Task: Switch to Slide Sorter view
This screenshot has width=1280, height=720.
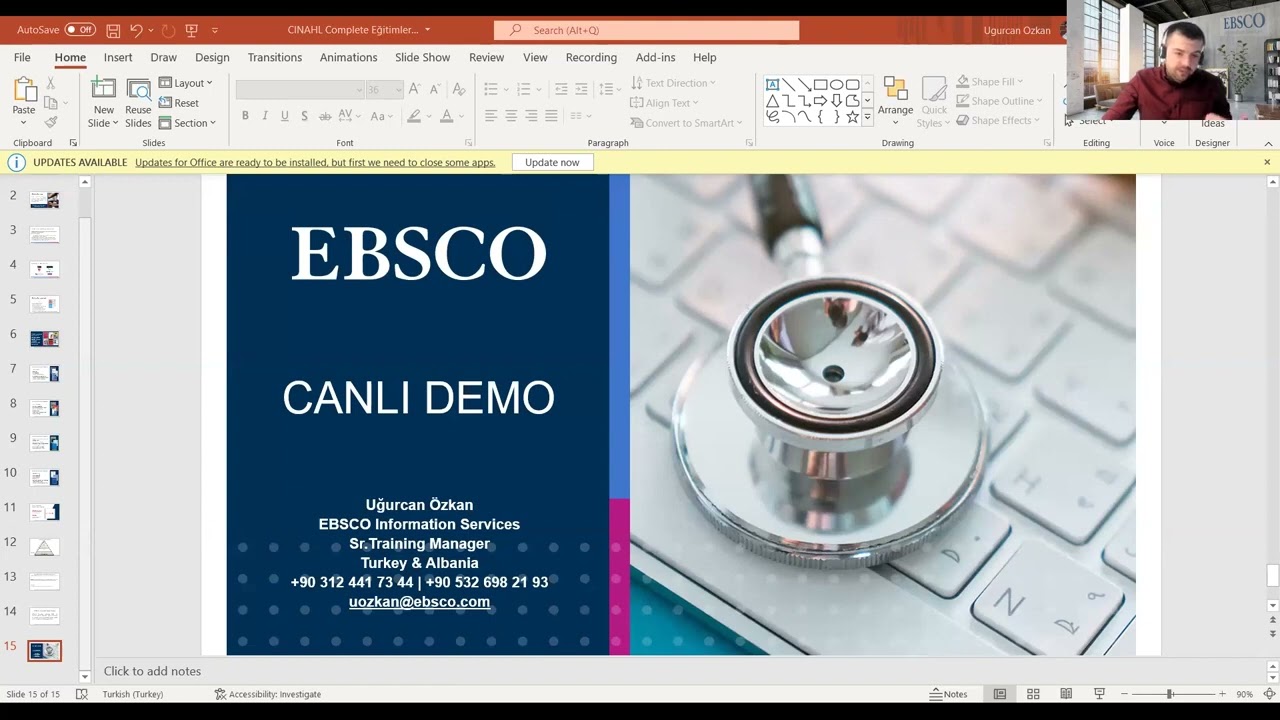Action: click(1033, 694)
